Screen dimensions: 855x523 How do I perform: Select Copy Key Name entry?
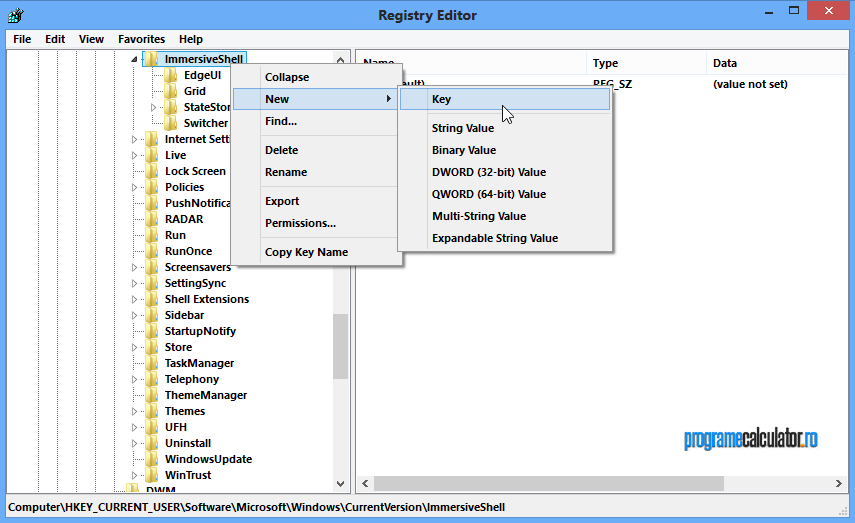(x=316, y=252)
